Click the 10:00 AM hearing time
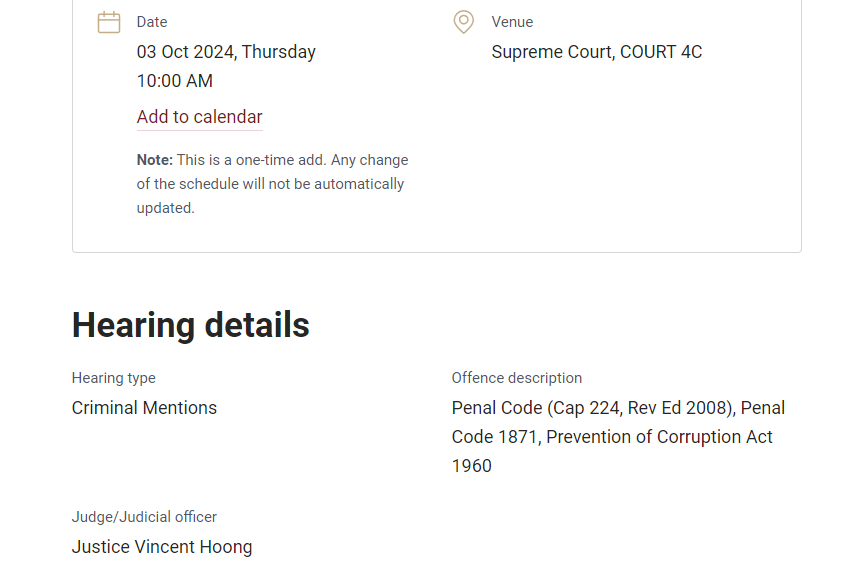Screen dimensions: 844x580 click(x=175, y=81)
